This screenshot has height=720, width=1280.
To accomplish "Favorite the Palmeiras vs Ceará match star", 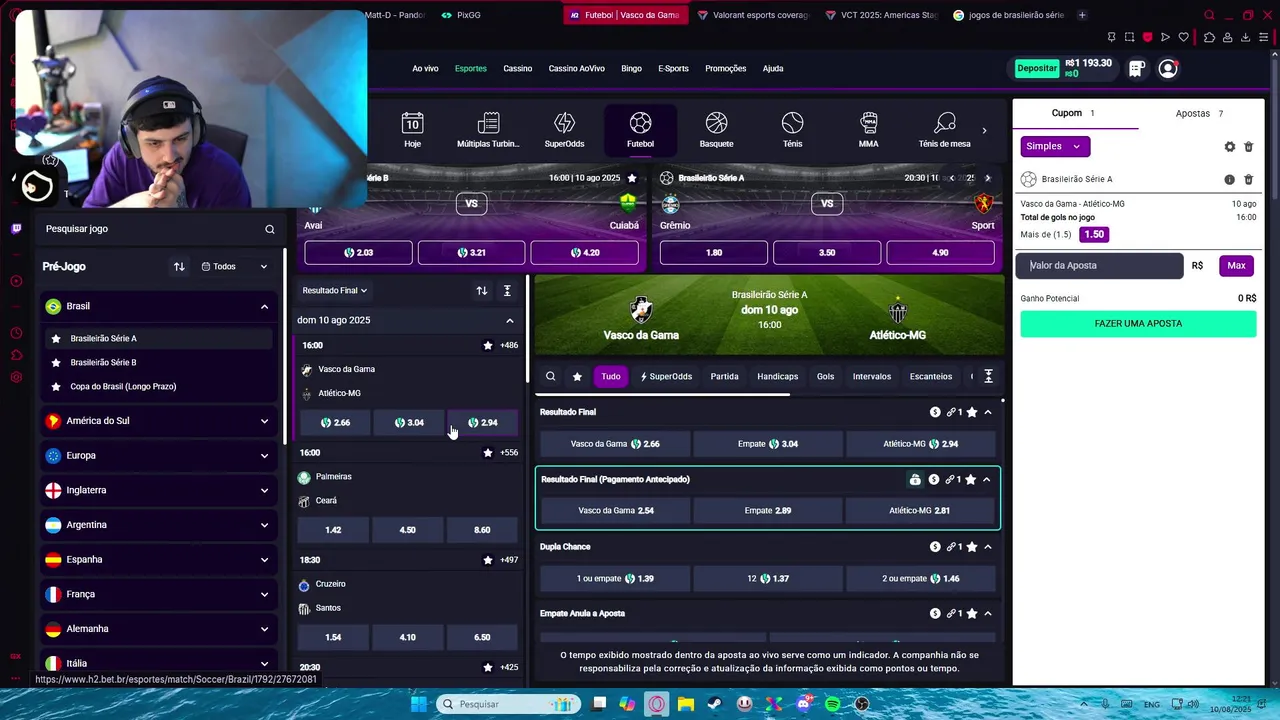I will [488, 452].
